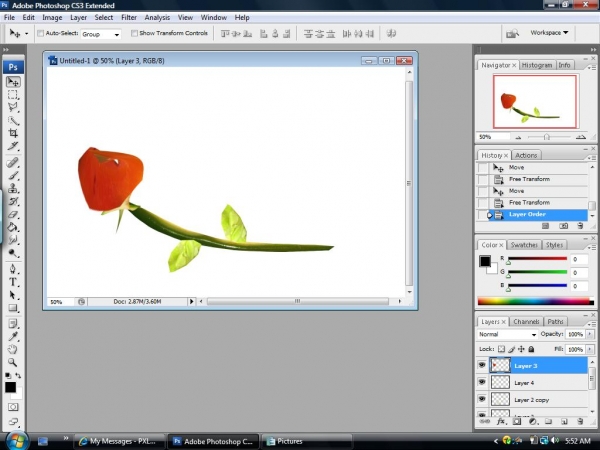
Task: Open document status bar info arrow
Action: click(x=191, y=302)
